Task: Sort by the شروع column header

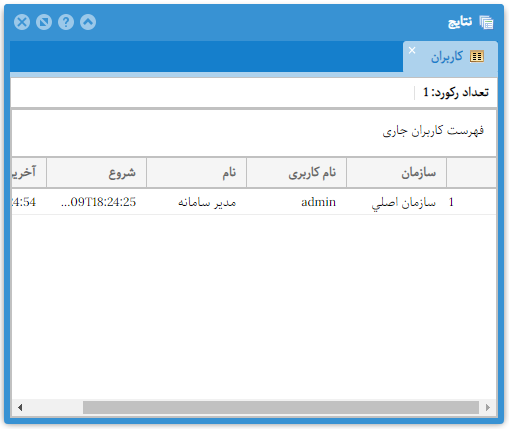Action: (97, 172)
